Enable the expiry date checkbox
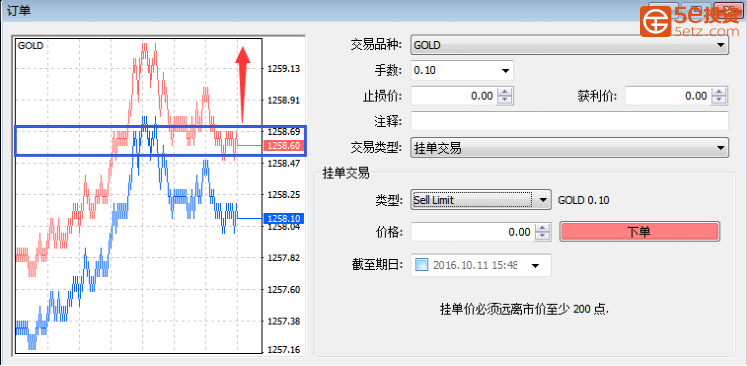The width and height of the screenshot is (747, 366). [x=422, y=265]
